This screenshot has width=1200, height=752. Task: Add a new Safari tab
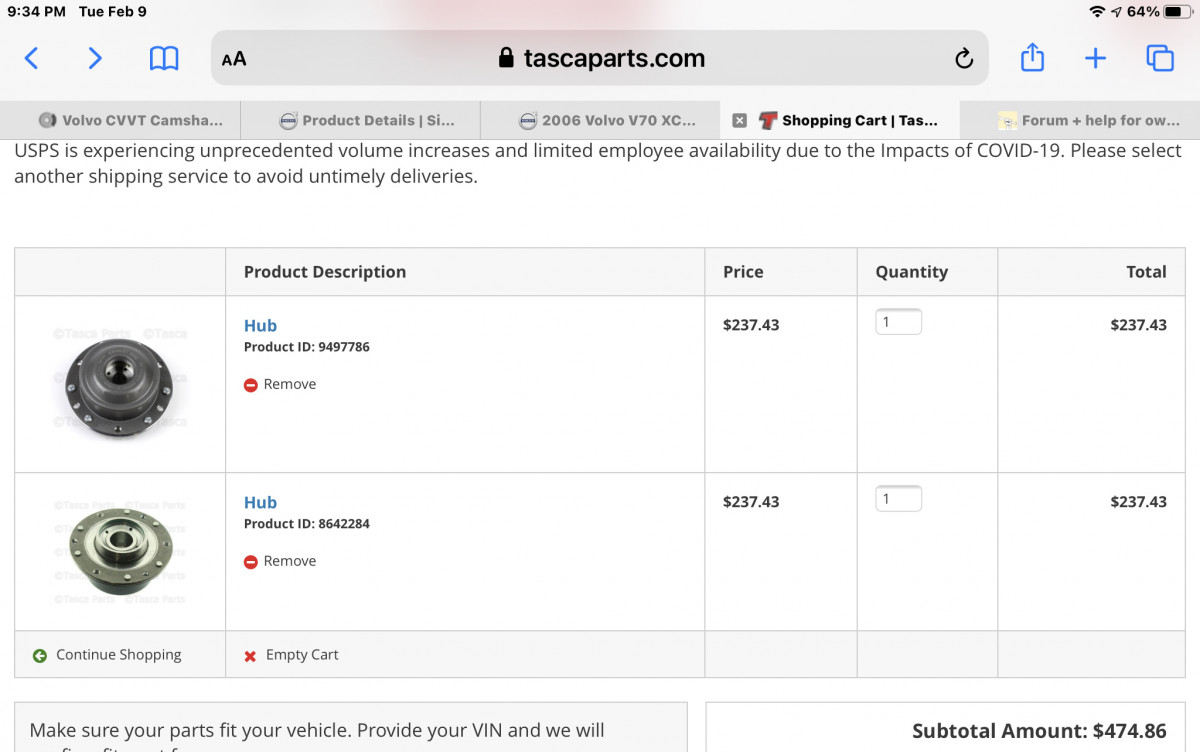(1096, 58)
